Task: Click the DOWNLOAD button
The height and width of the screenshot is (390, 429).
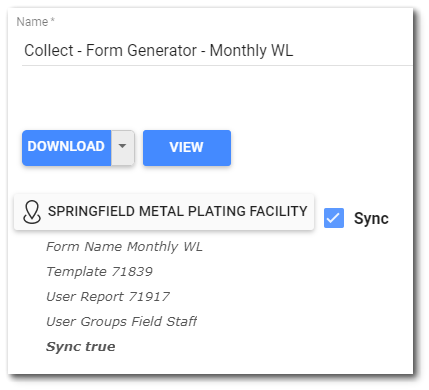Action: (67, 148)
